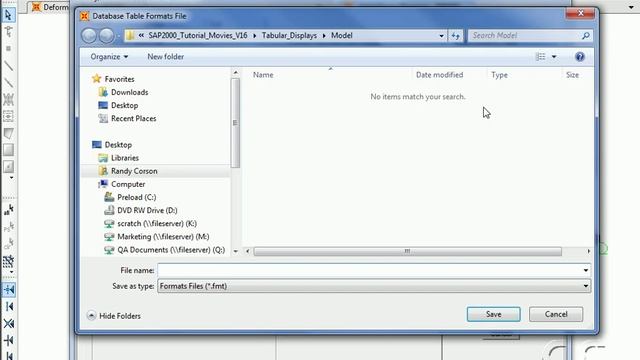Click SAP2000_Tutorial_Movies_V16 in address path
This screenshot has height=360, width=640.
[198, 36]
